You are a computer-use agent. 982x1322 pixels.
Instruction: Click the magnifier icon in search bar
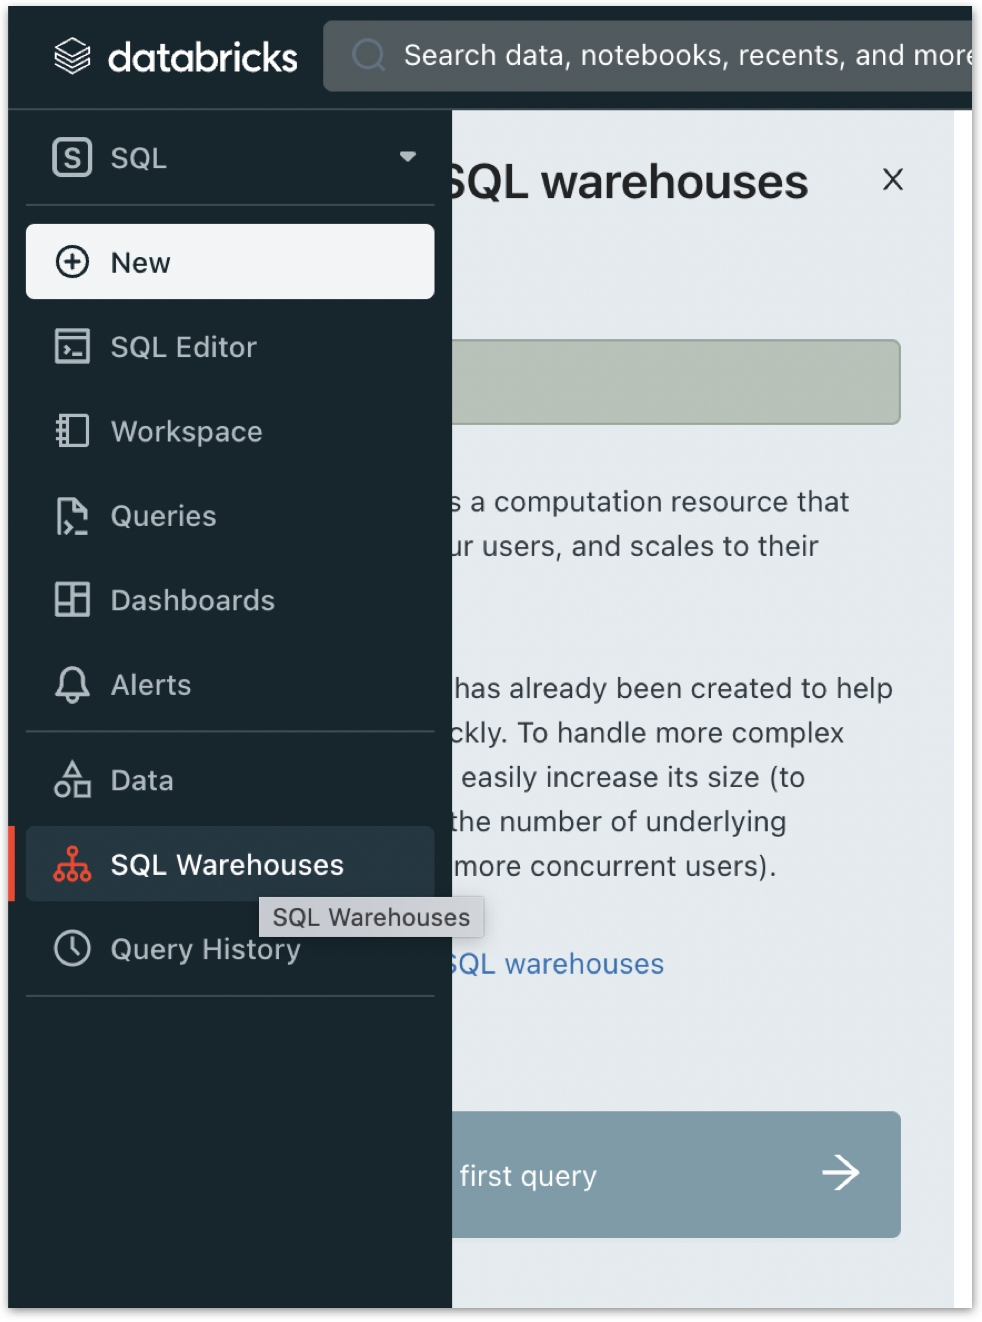tap(368, 55)
